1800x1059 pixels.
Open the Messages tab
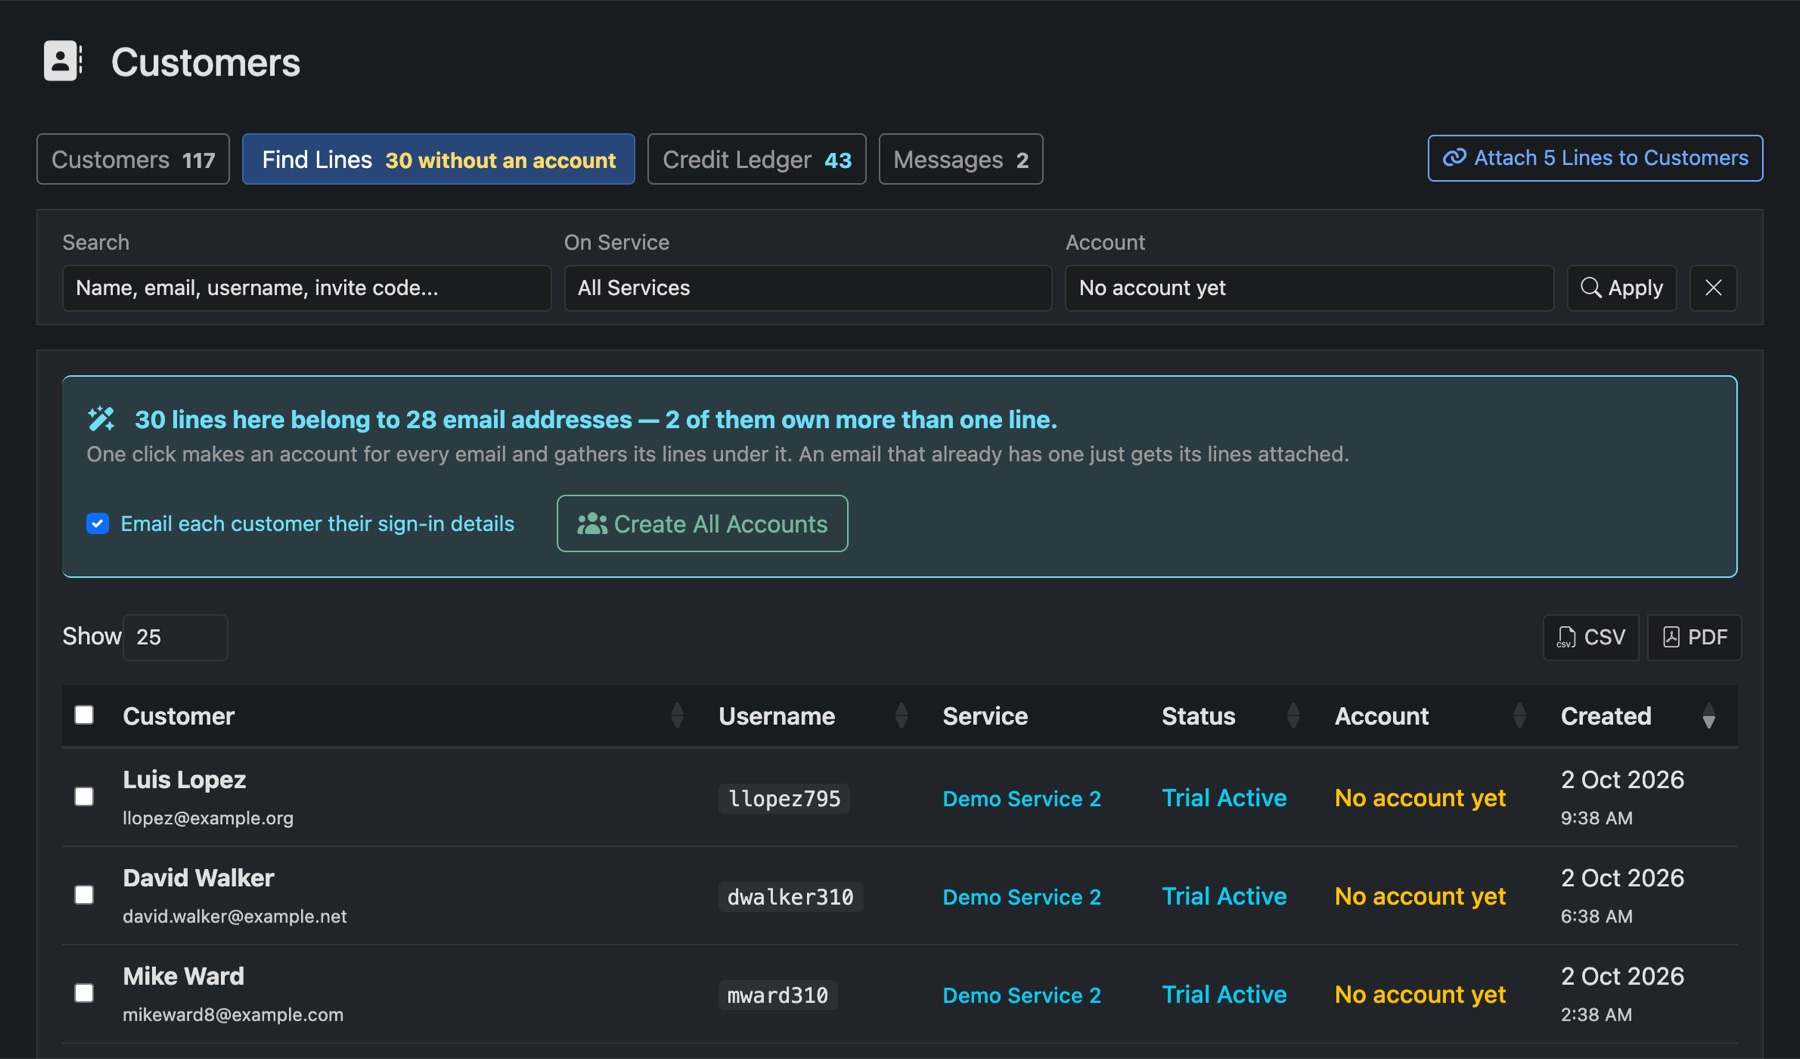click(x=961, y=159)
